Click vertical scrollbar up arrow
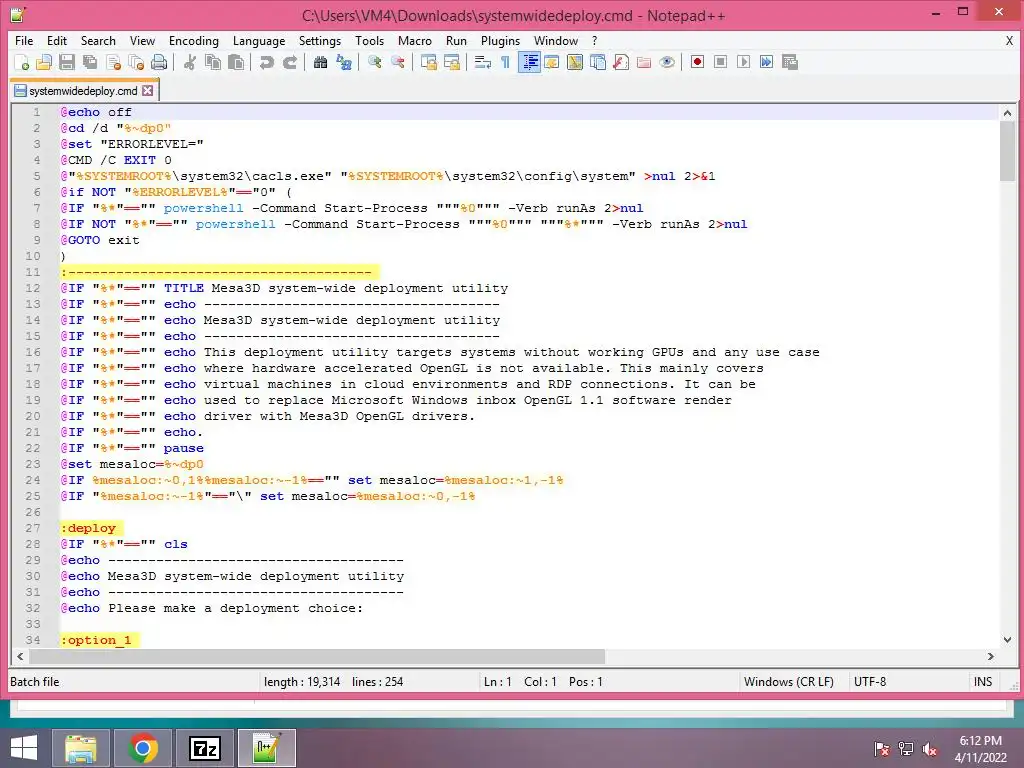Image resolution: width=1024 pixels, height=768 pixels. click(x=1007, y=113)
